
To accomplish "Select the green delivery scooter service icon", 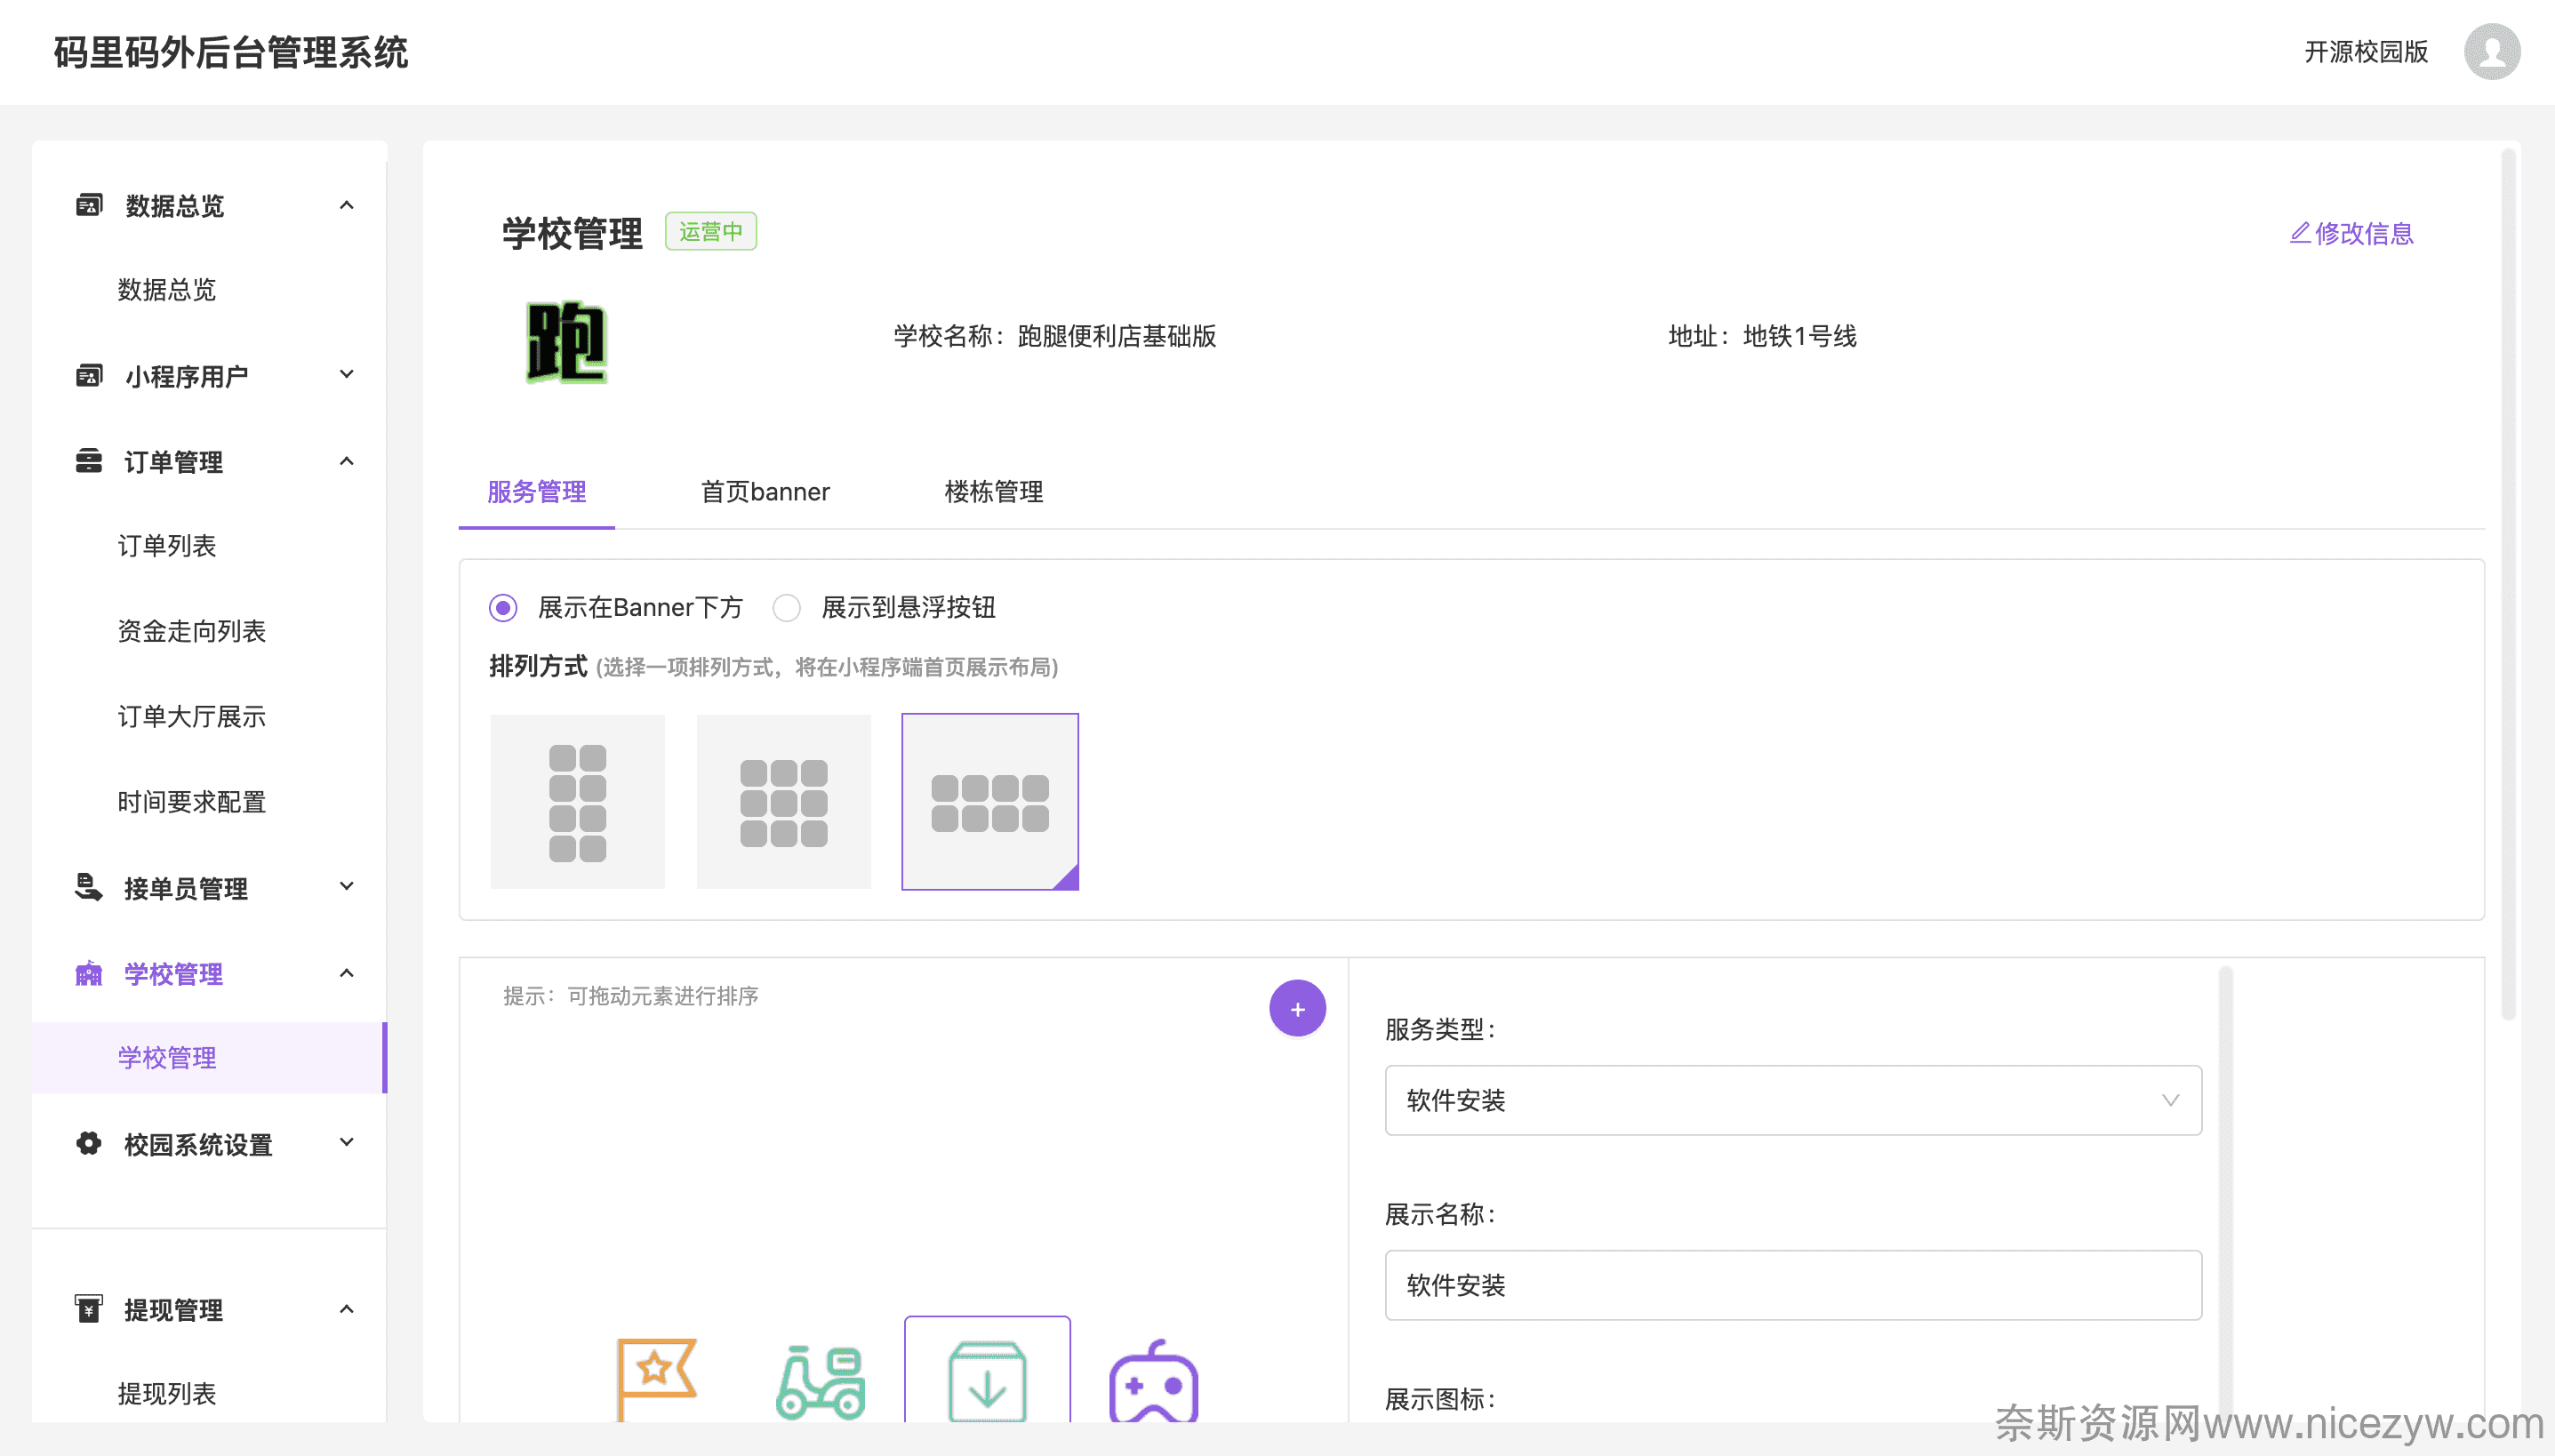I will pyautogui.click(x=820, y=1382).
